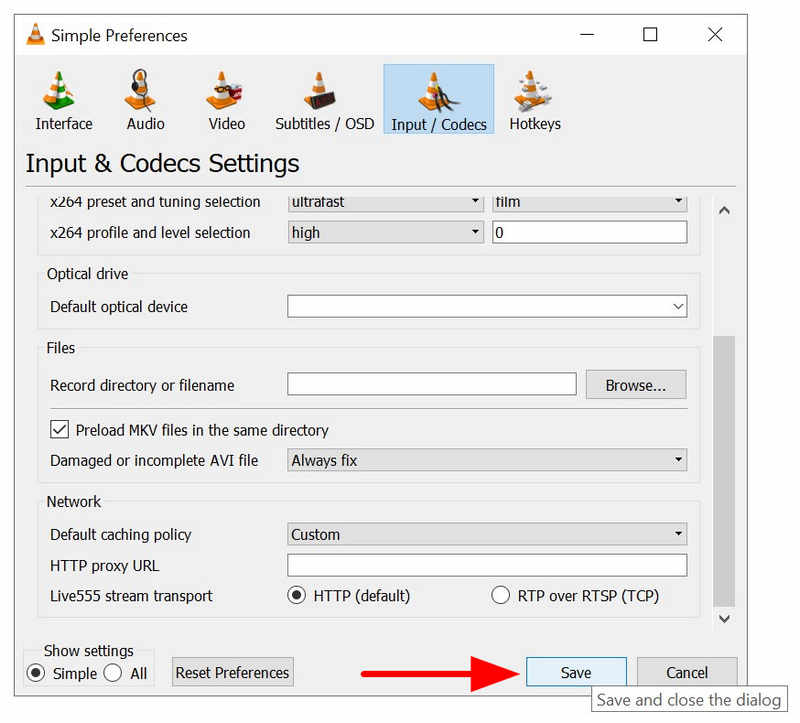Click the HTTP proxy URL field
Viewport: 800px width, 723px height.
coord(486,565)
